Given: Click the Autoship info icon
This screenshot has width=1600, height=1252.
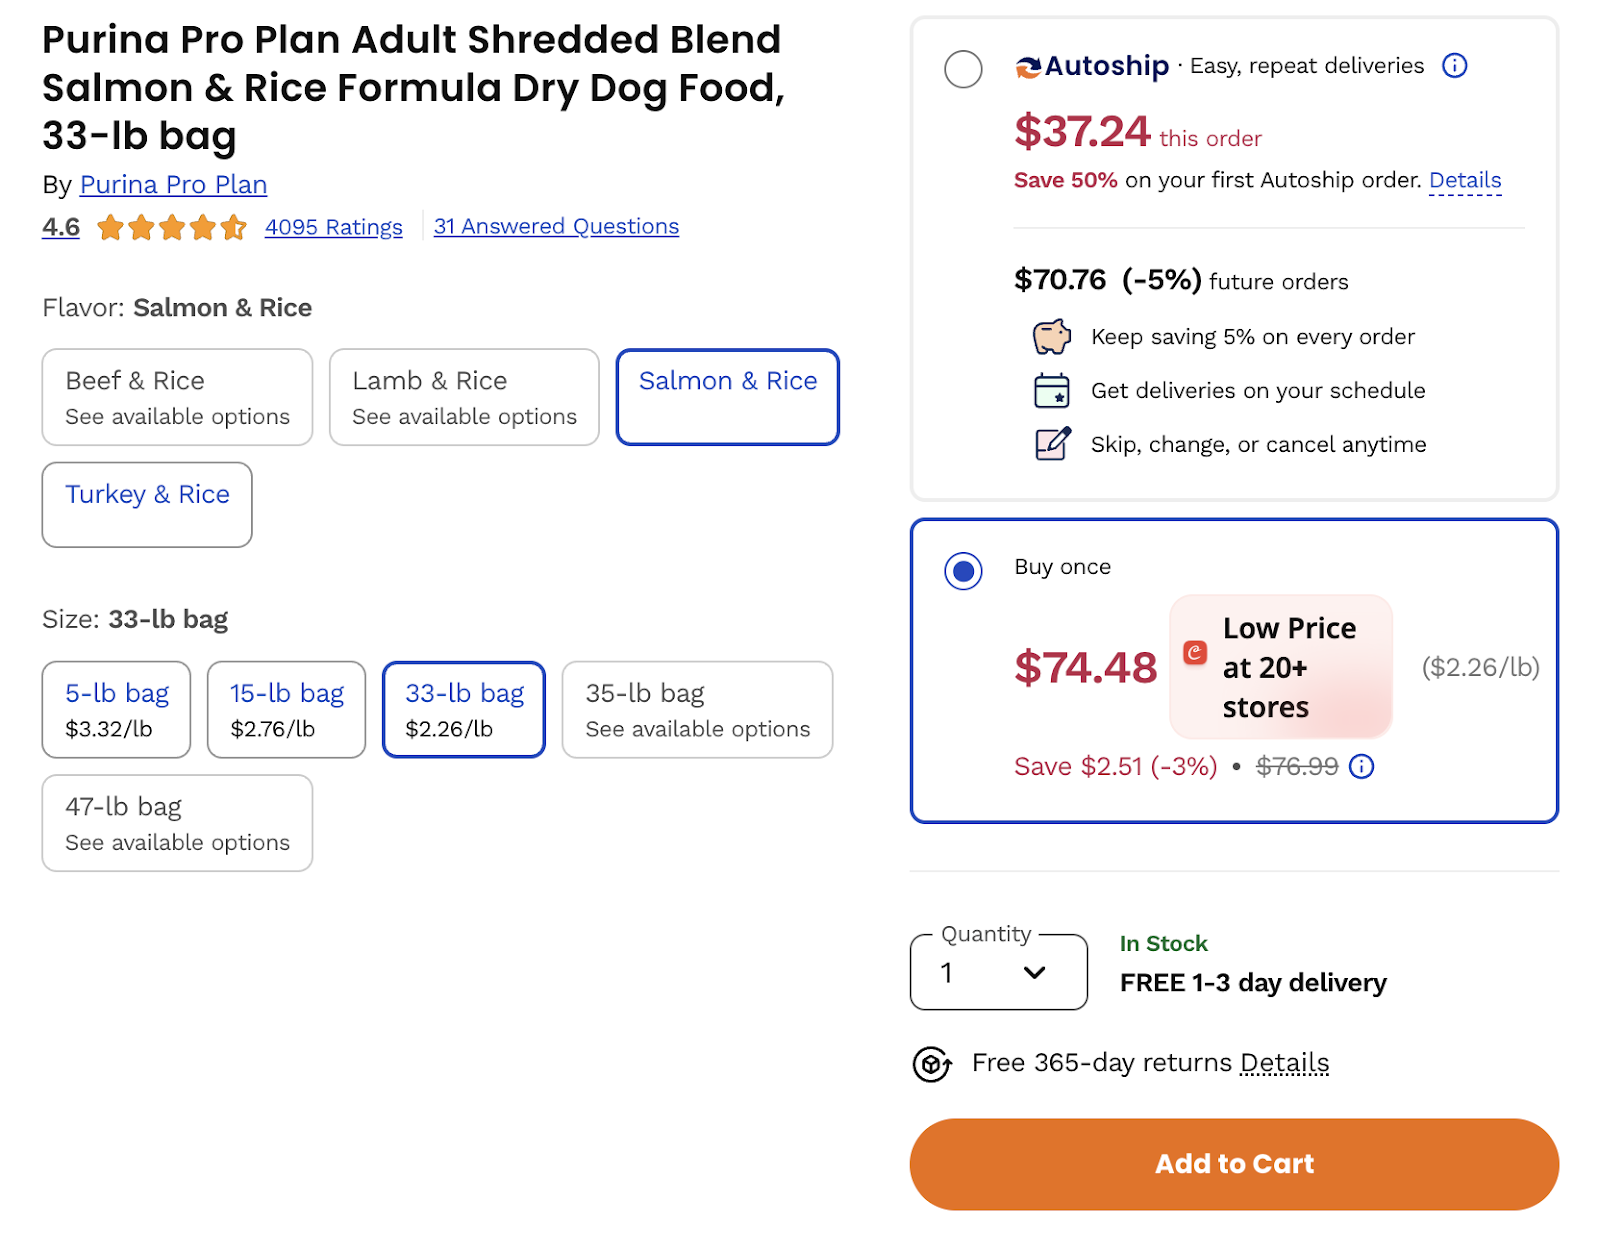Looking at the screenshot, I should 1454,66.
